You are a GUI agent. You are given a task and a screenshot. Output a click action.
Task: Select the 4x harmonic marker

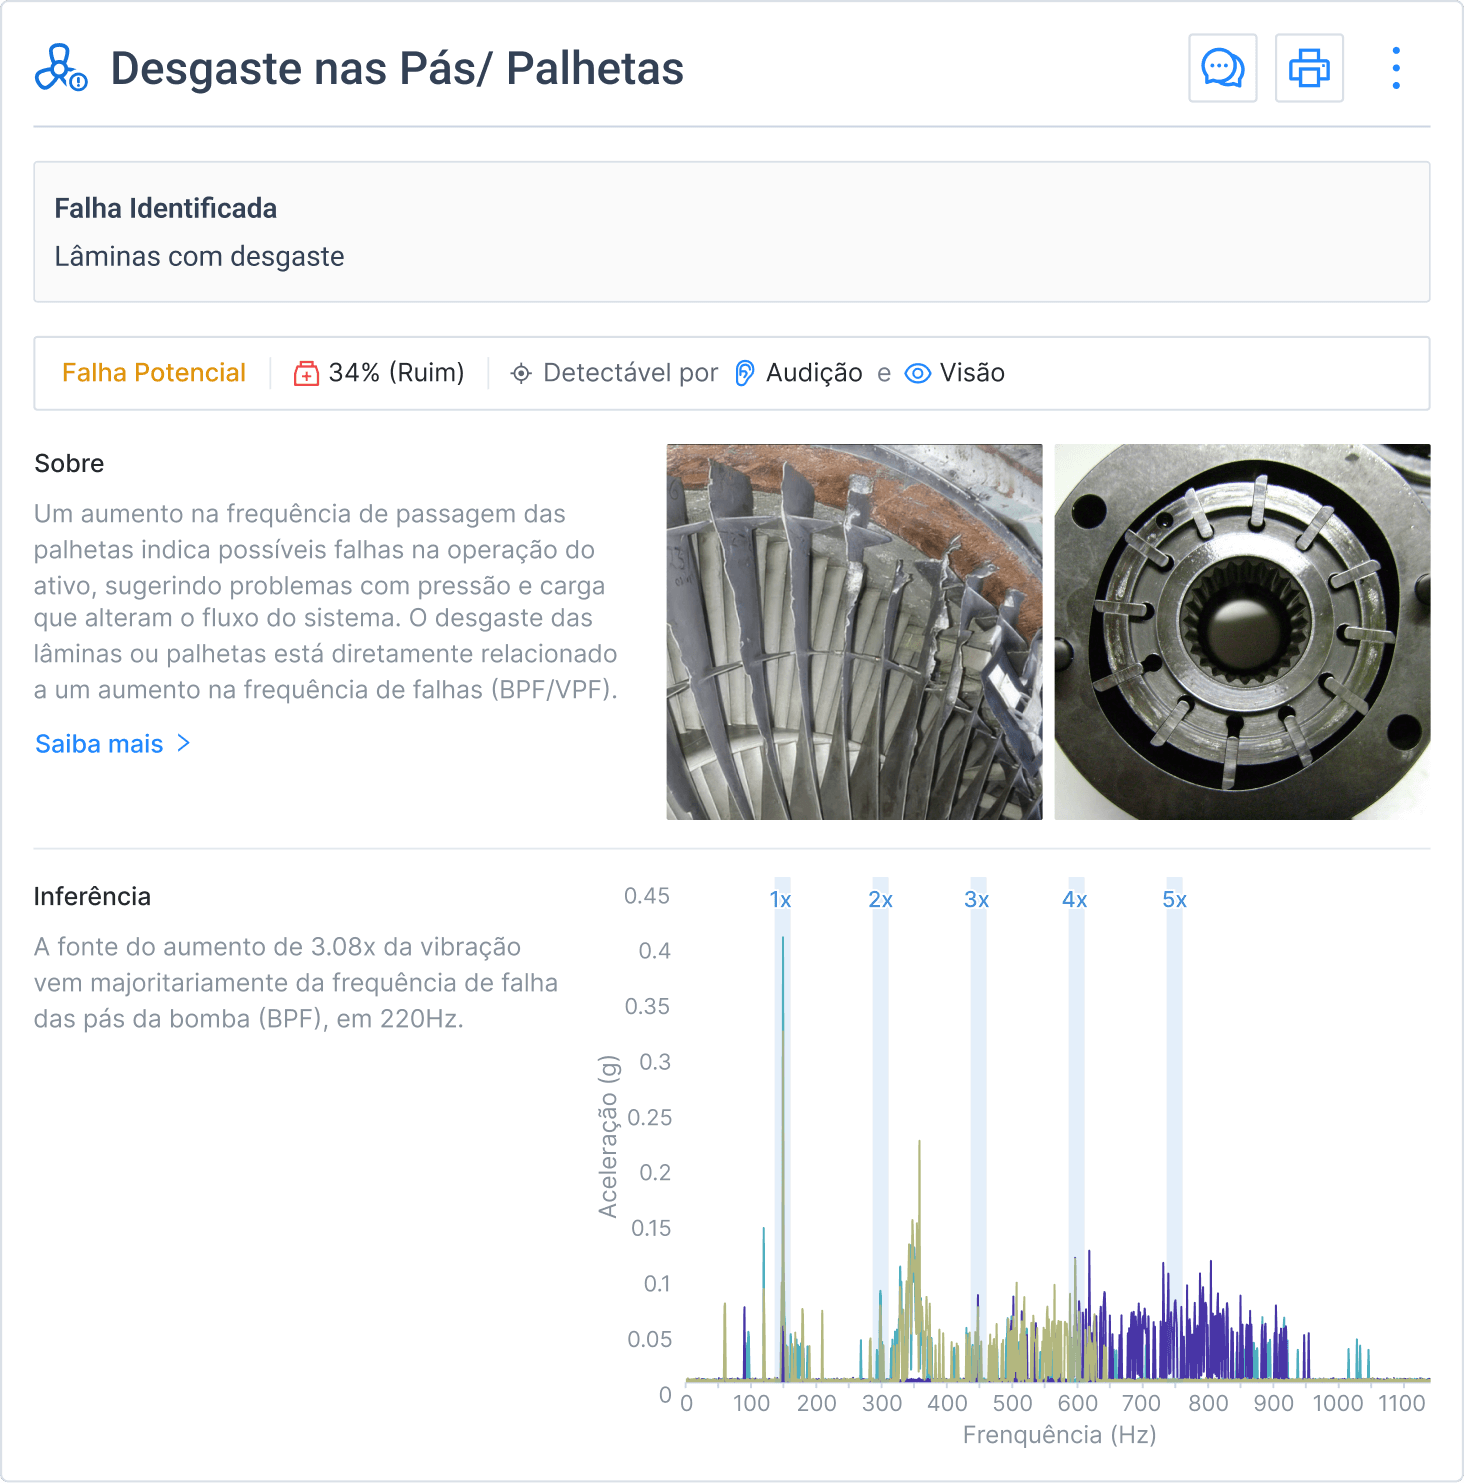[1075, 900]
